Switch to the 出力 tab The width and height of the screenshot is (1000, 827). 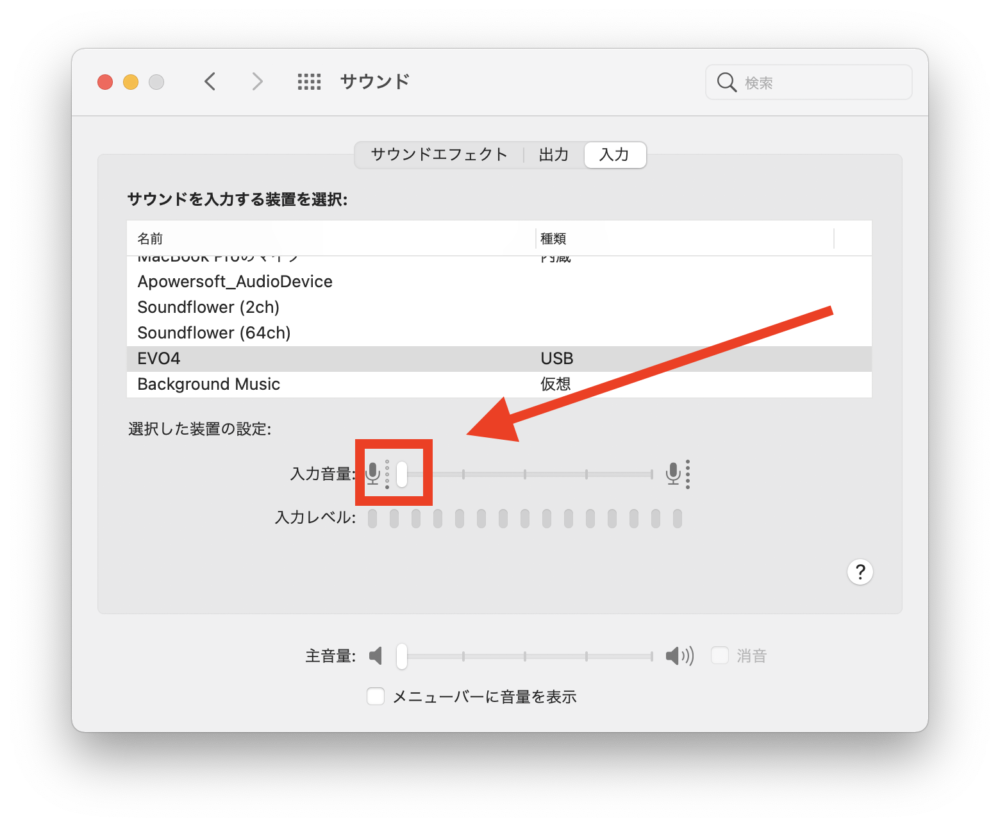coord(553,155)
